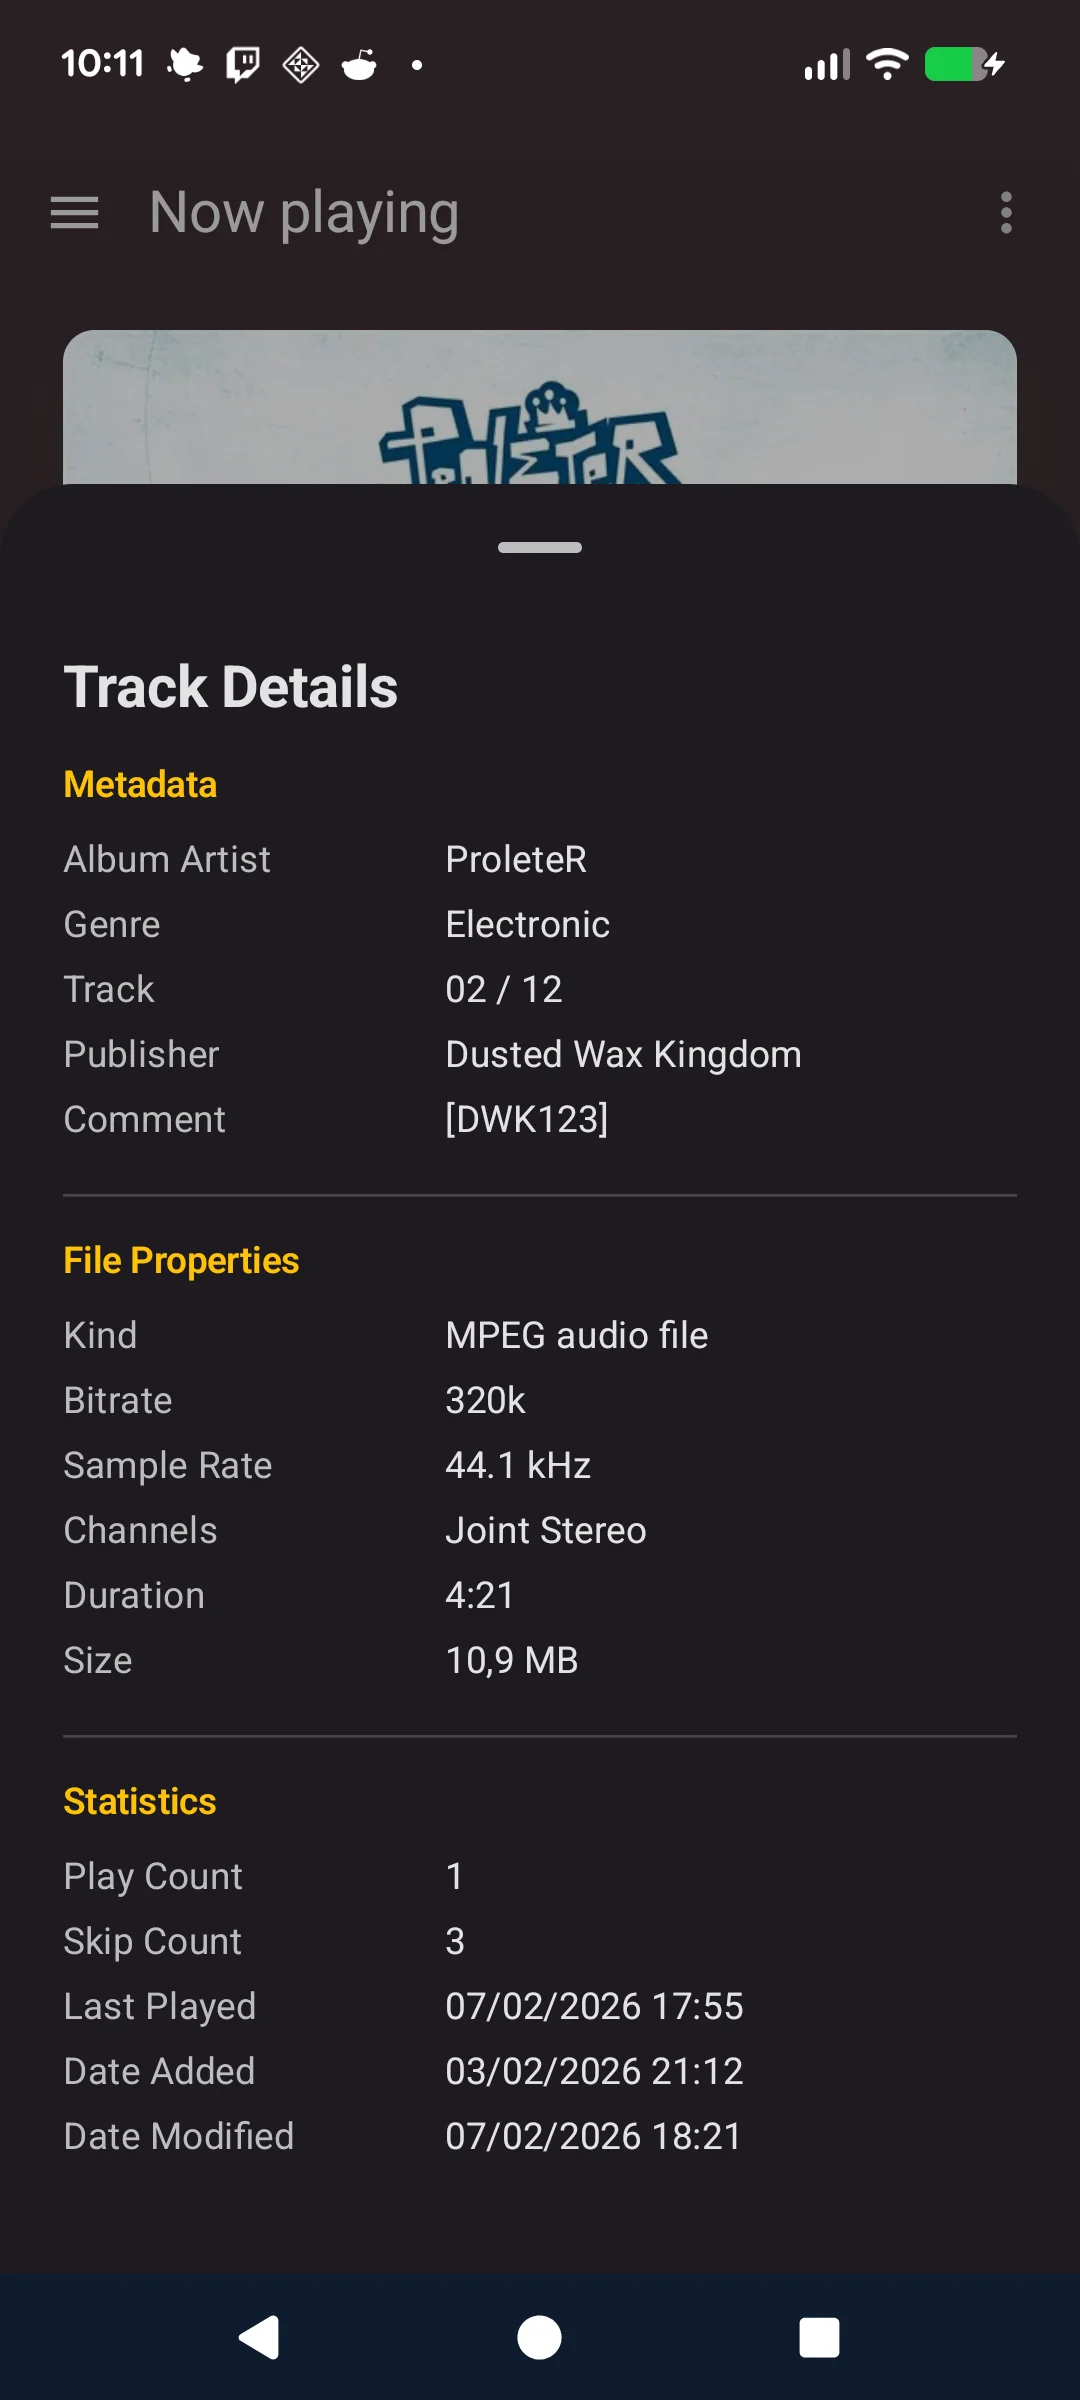Tap the Reddit notification icon

point(358,64)
